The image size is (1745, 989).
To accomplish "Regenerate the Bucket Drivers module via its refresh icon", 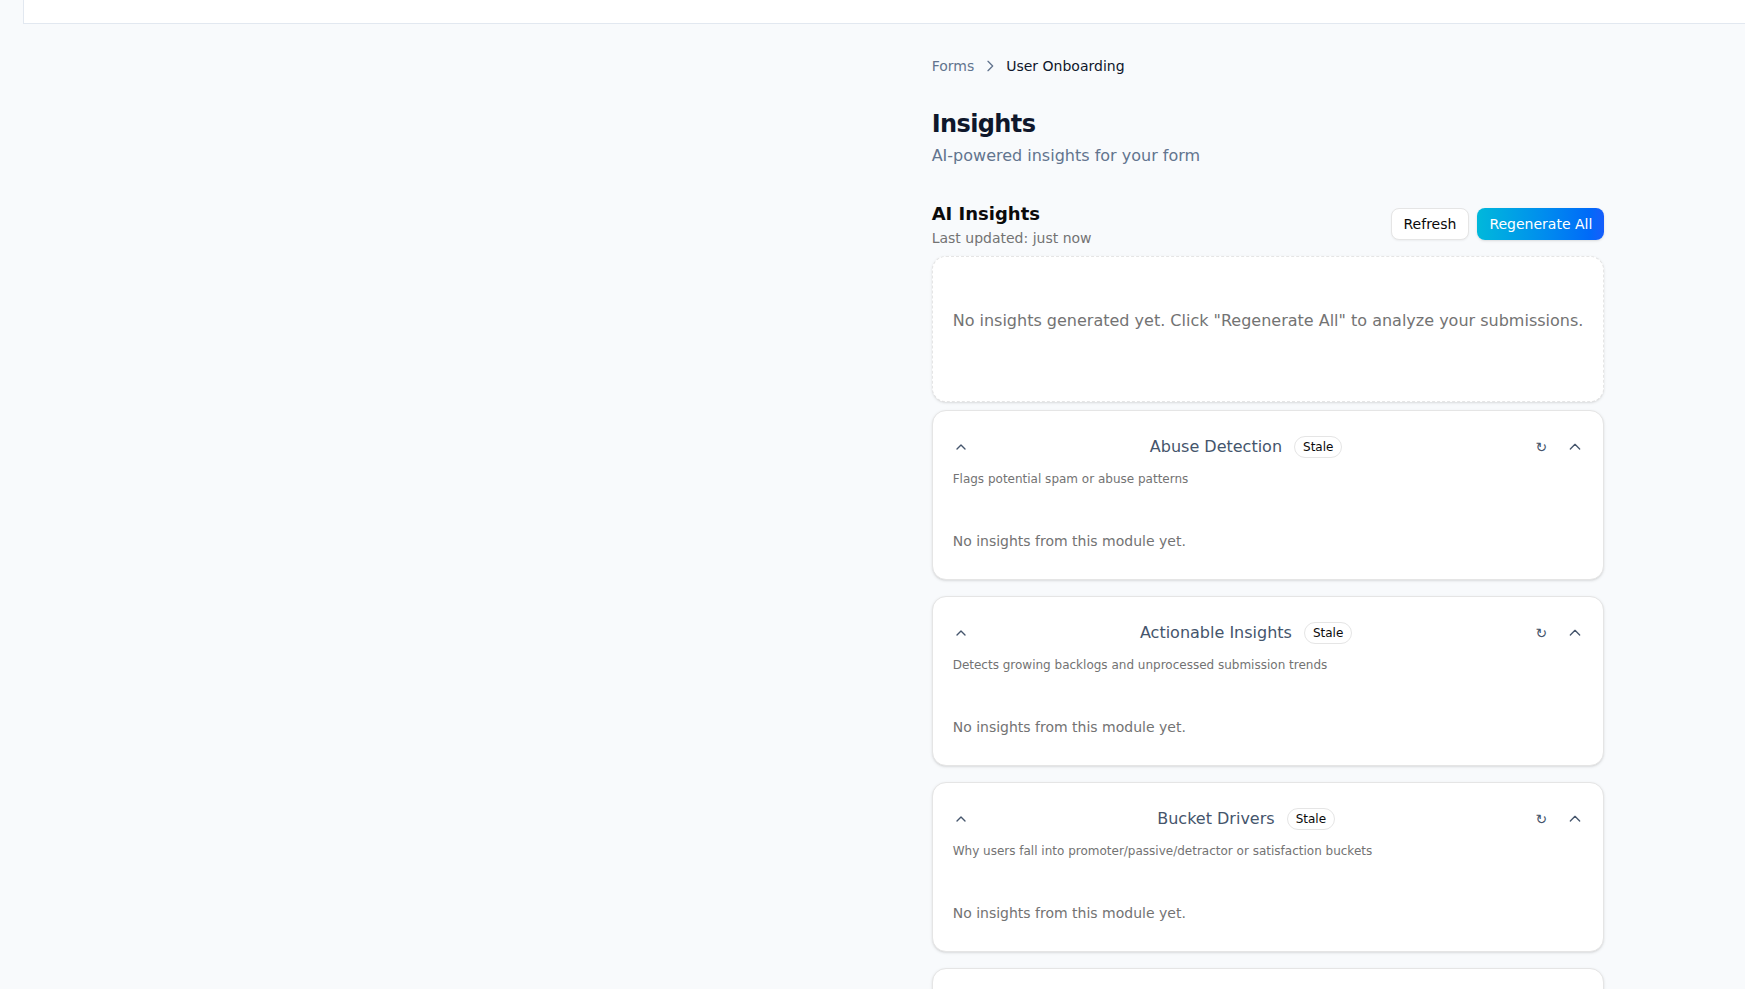I will [1541, 818].
